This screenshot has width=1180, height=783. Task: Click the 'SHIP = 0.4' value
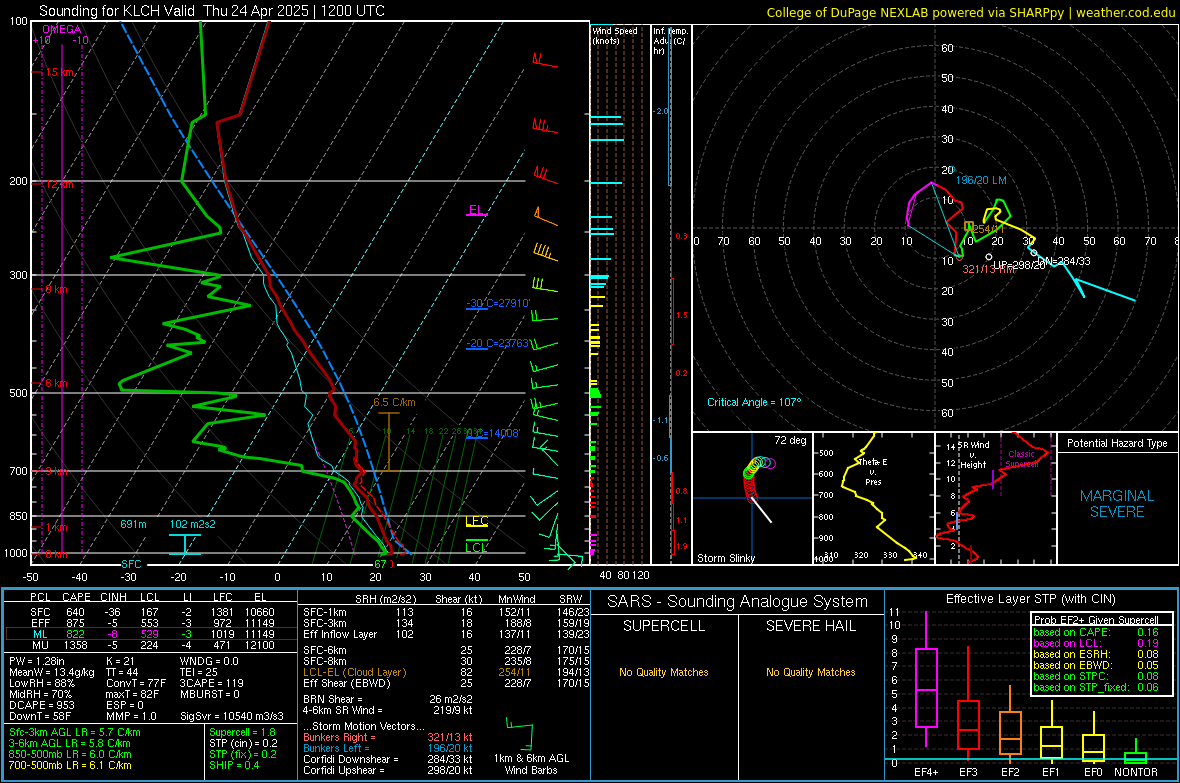tap(234, 765)
